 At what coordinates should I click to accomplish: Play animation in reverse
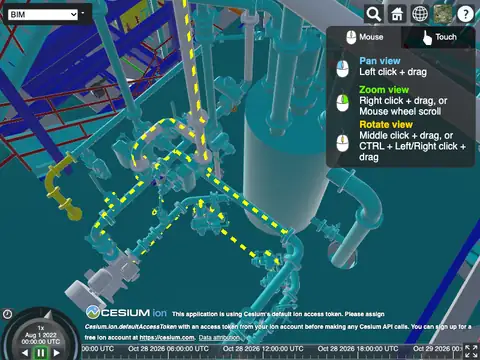pos(25,352)
